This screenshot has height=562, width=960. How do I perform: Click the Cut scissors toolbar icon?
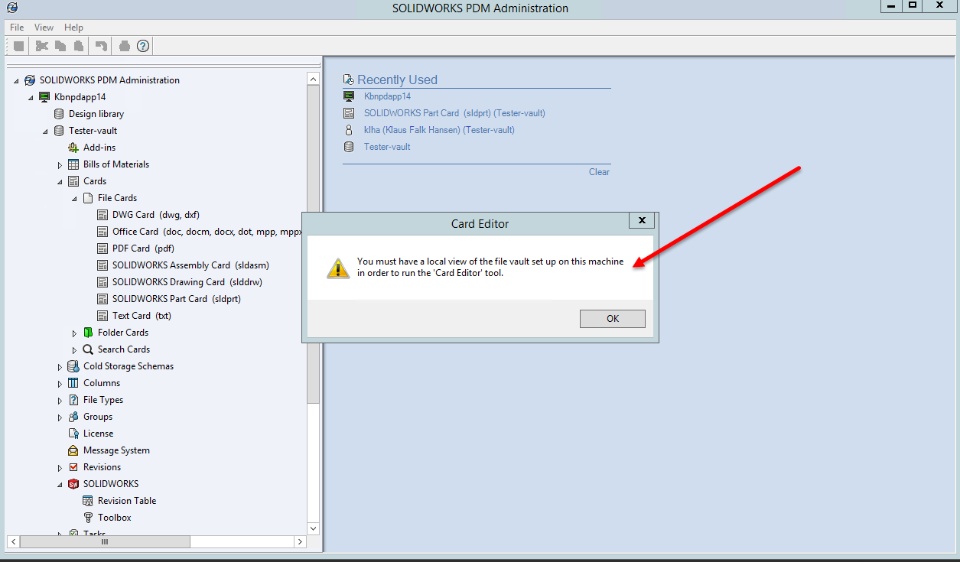pos(42,46)
